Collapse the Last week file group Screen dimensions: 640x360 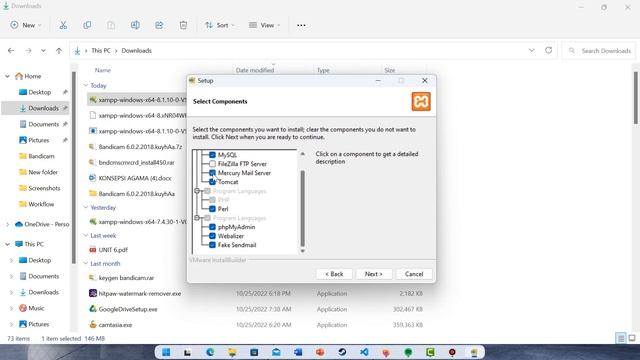click(86, 236)
